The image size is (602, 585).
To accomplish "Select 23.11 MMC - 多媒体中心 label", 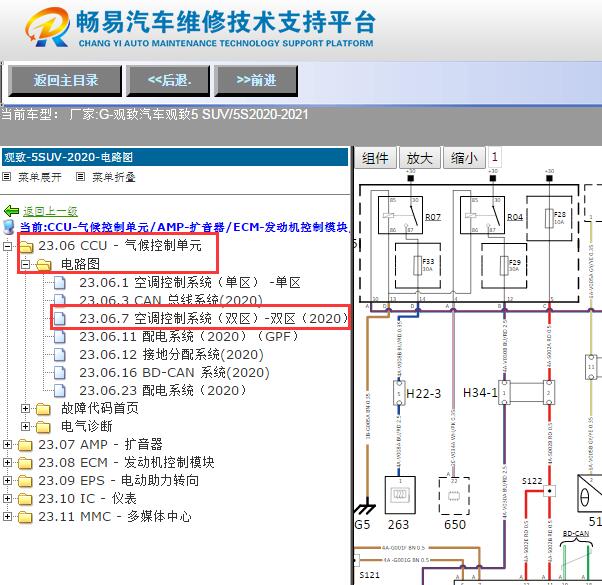I will click(115, 517).
